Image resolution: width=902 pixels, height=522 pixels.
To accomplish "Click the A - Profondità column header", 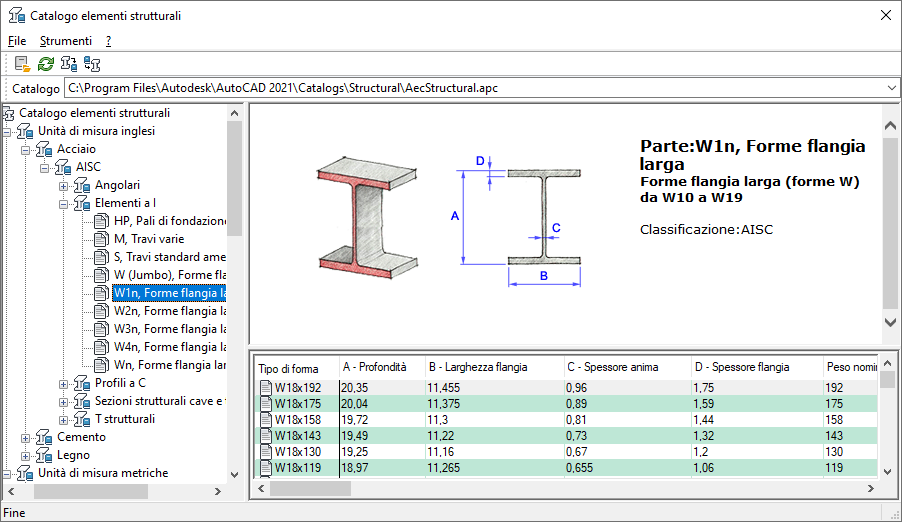I will [382, 367].
